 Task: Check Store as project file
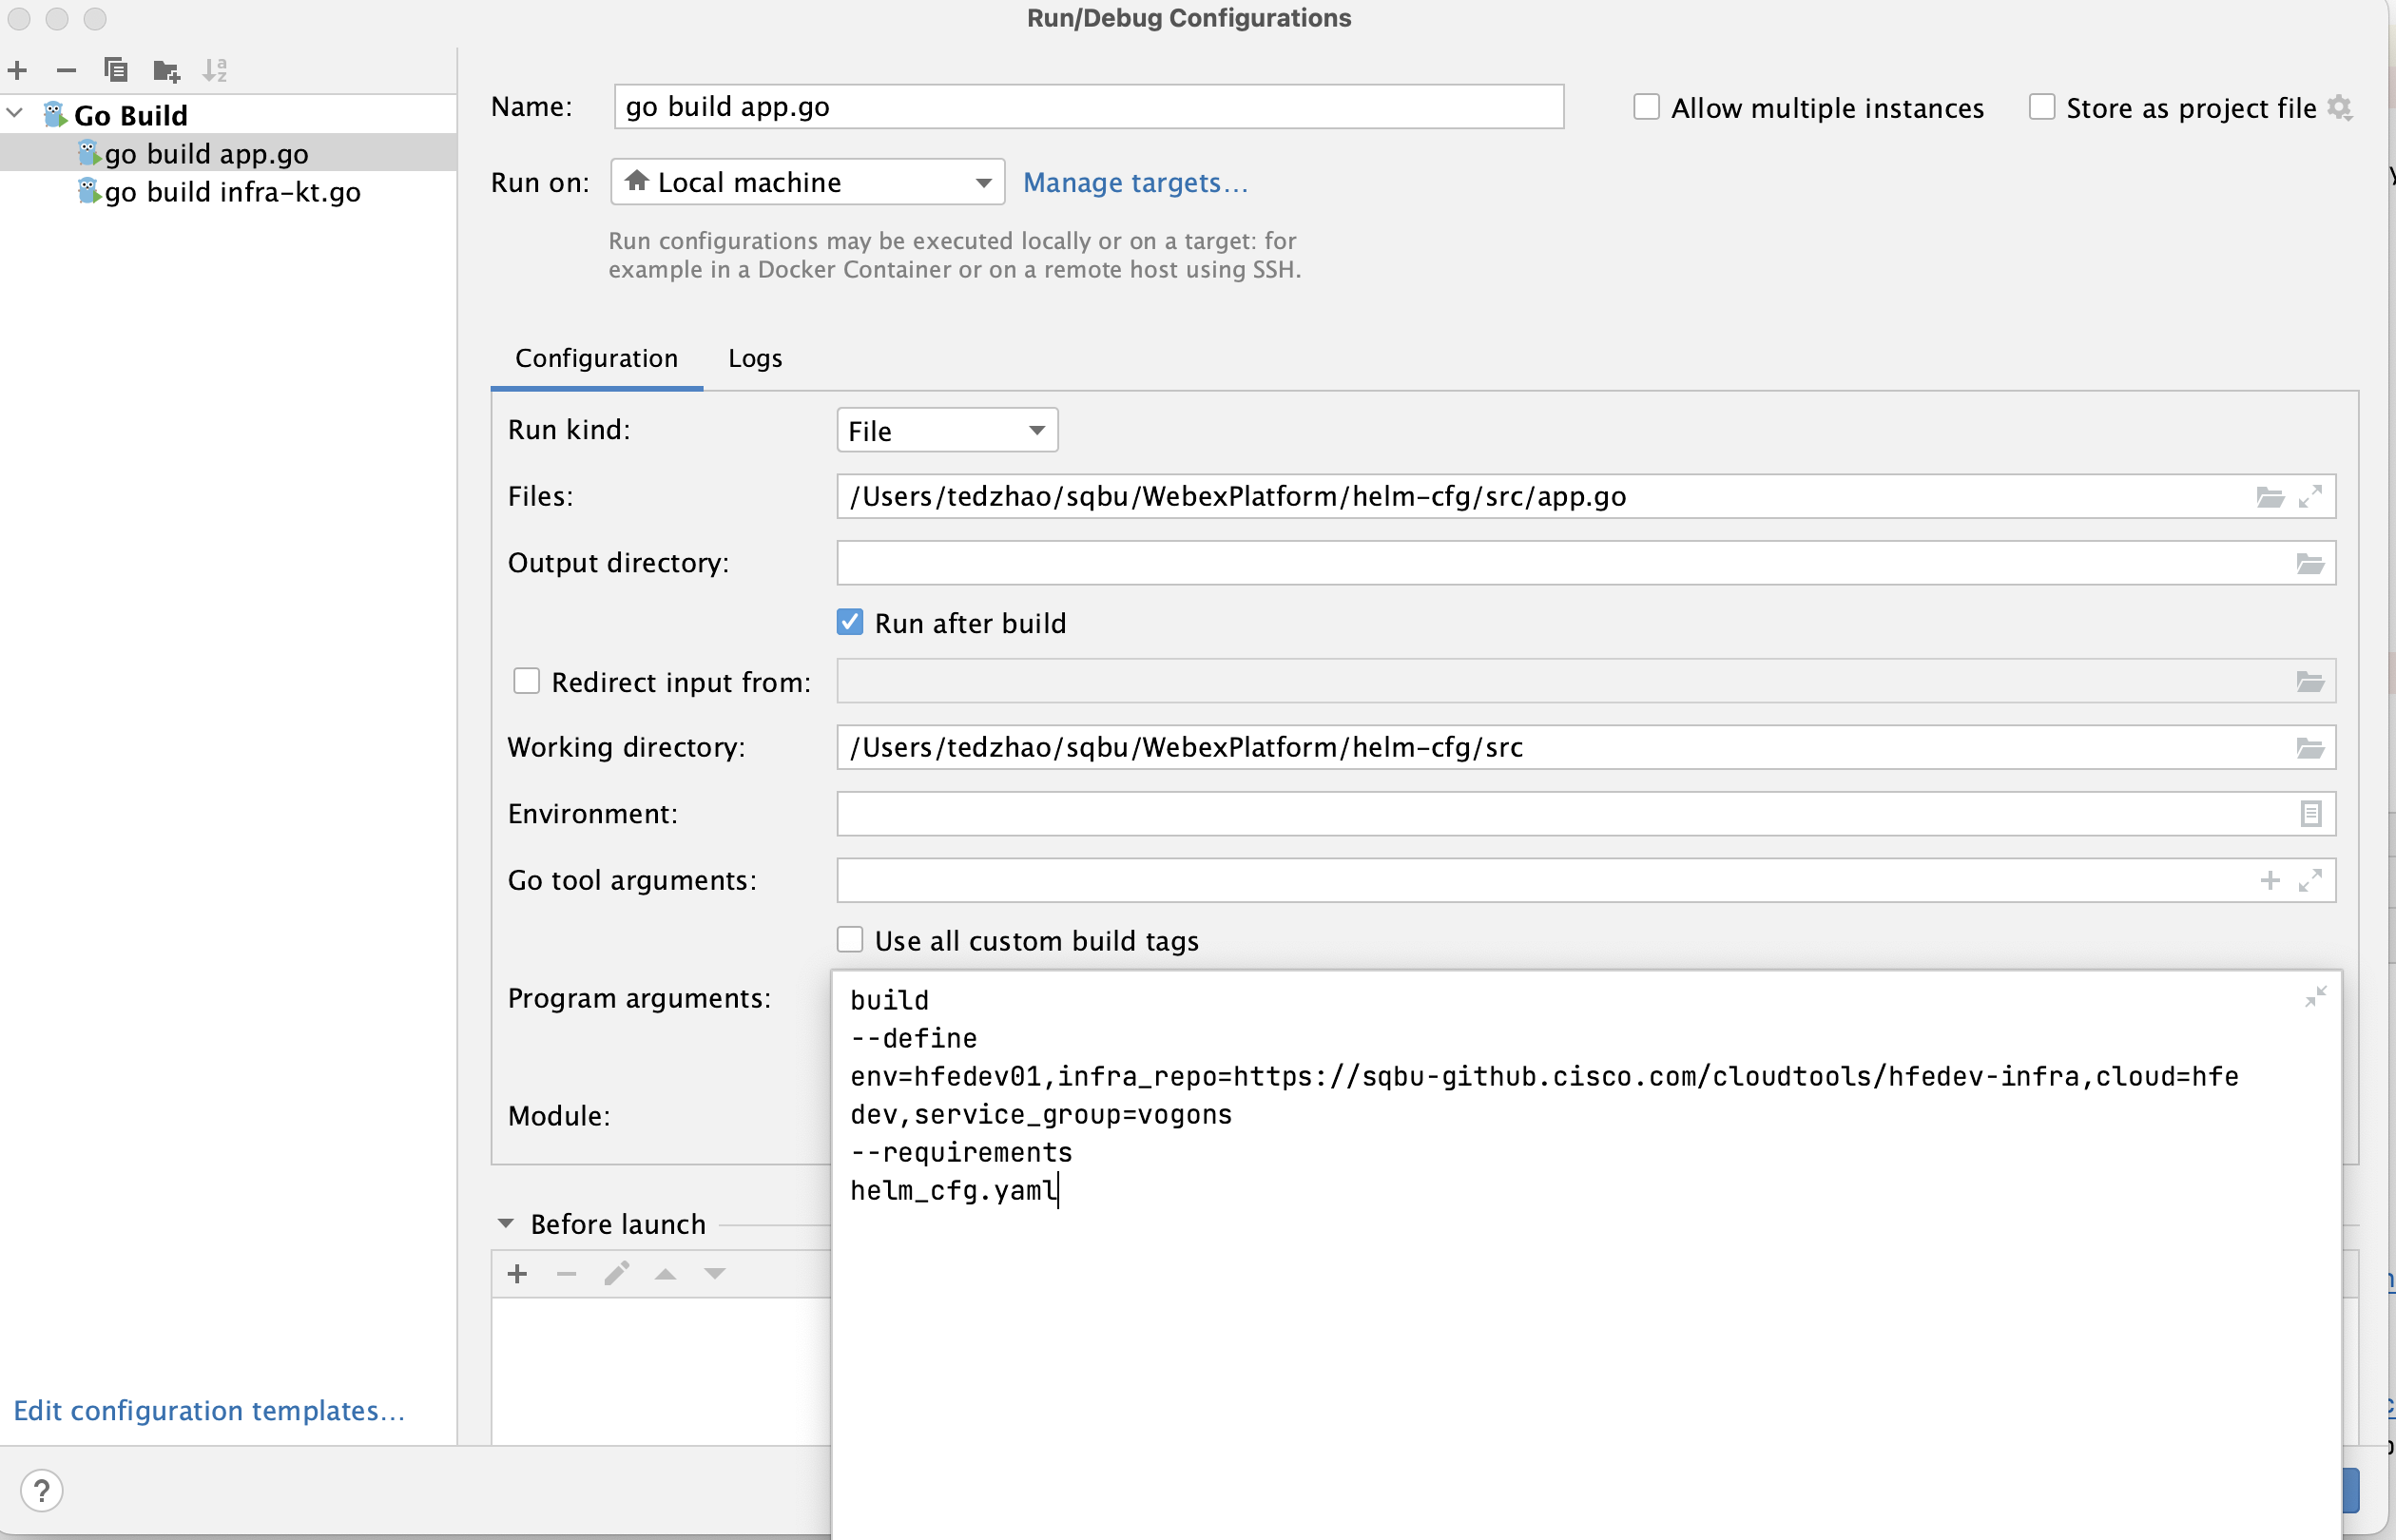(x=2041, y=107)
